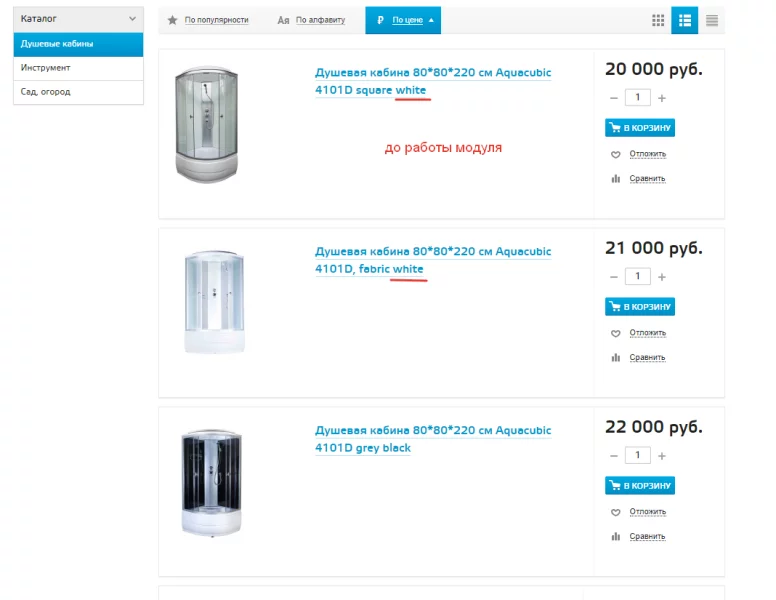The height and width of the screenshot is (600, 776).
Task: Sort products by price (По цене)
Action: coord(405,20)
